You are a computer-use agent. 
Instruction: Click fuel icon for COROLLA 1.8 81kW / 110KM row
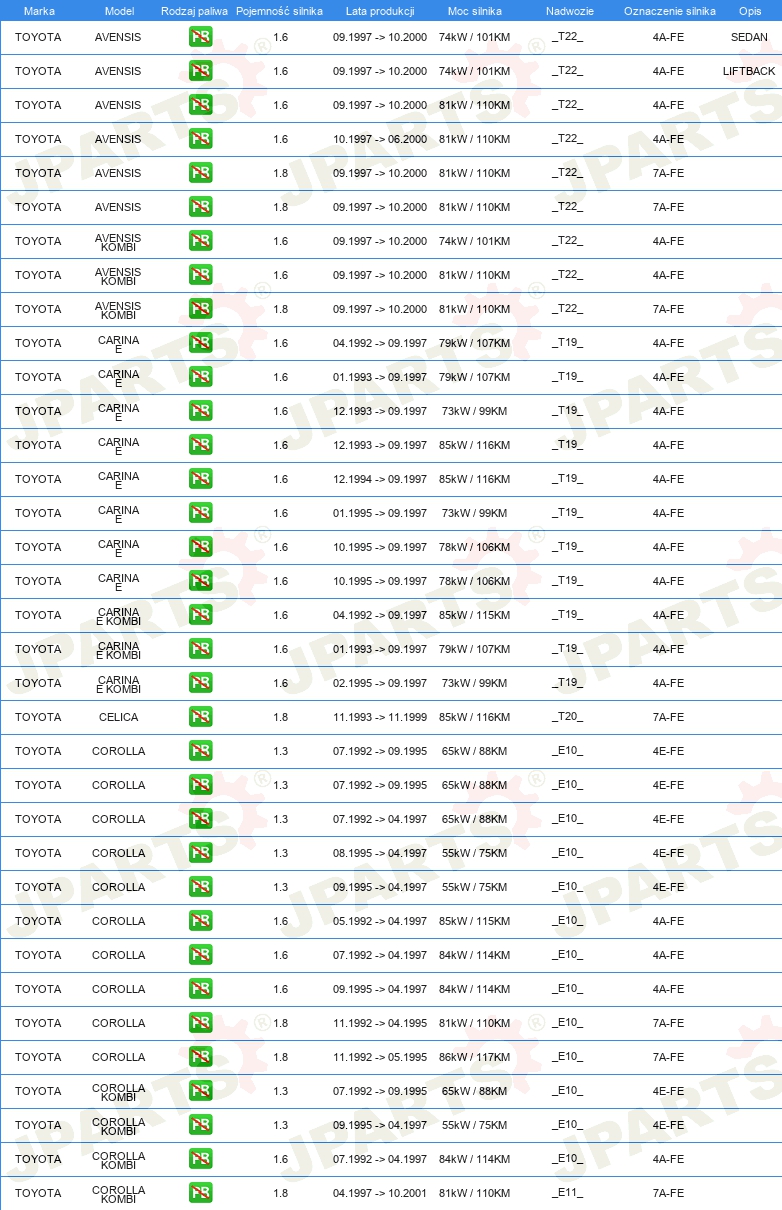[200, 1023]
